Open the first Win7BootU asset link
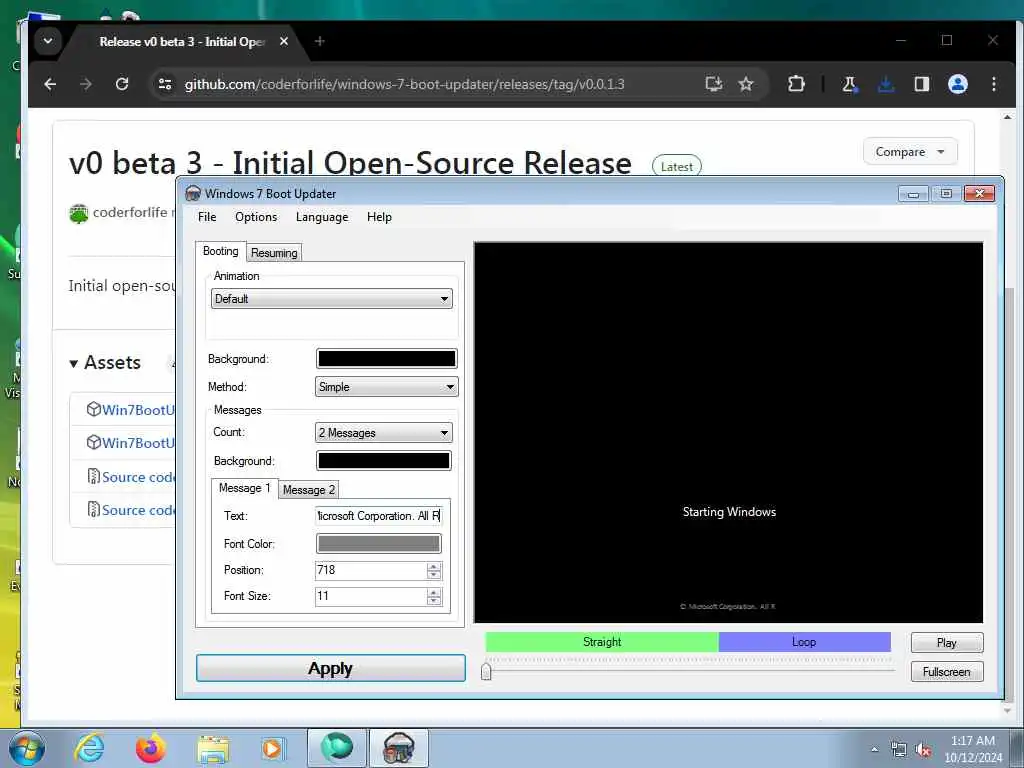 point(138,409)
